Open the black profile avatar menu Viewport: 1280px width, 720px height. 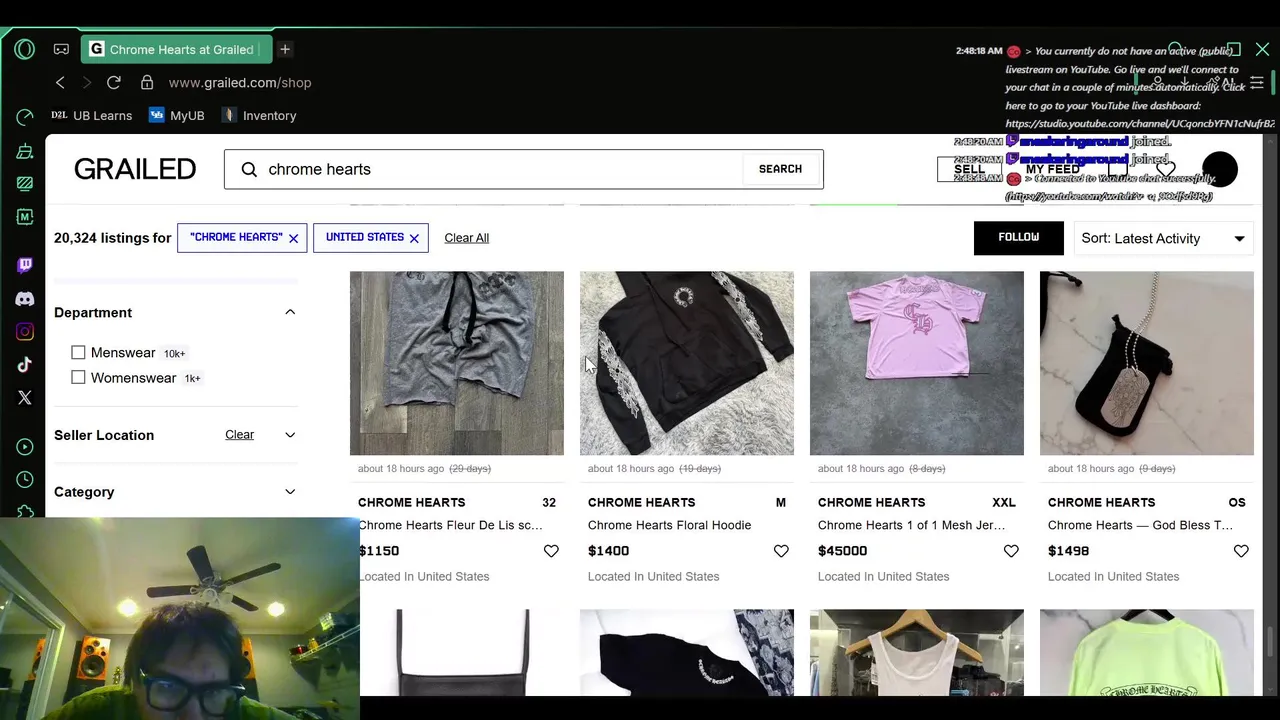tap(1220, 169)
